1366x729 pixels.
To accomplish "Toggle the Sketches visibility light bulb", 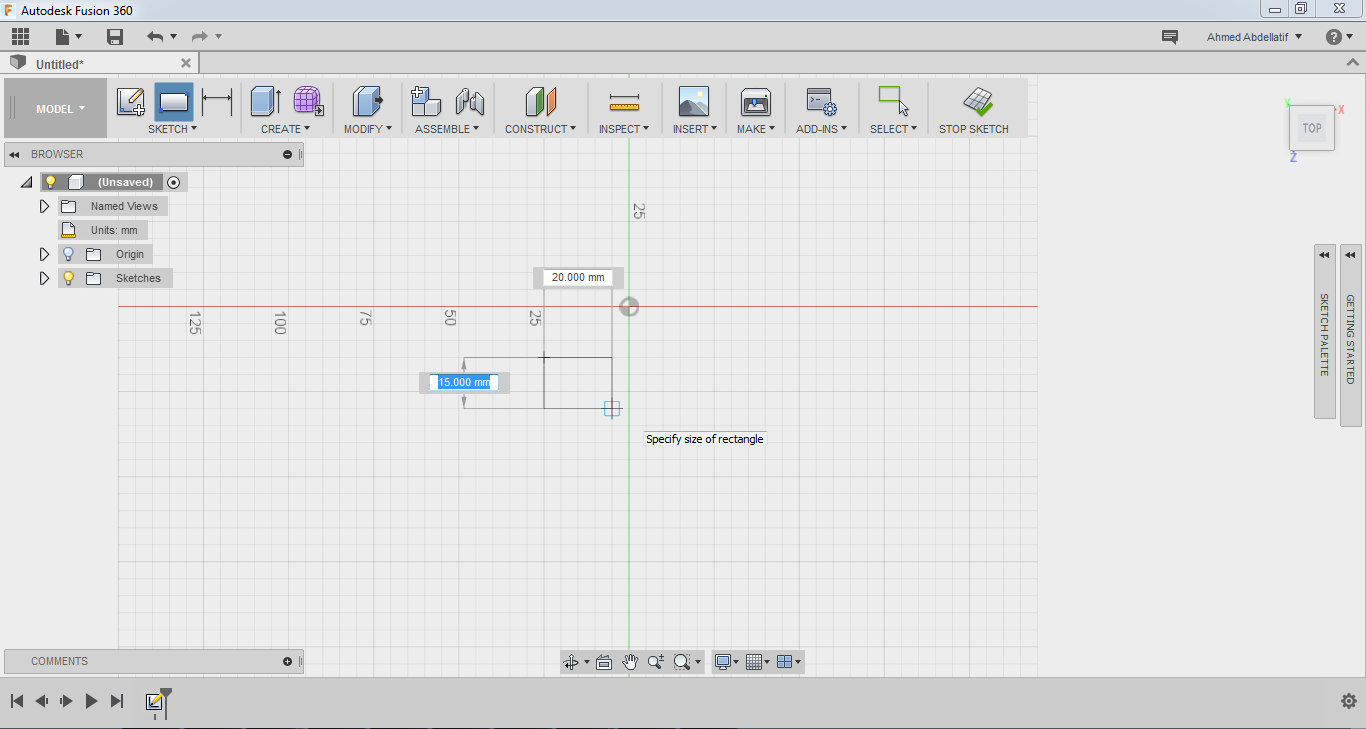I will (x=68, y=278).
